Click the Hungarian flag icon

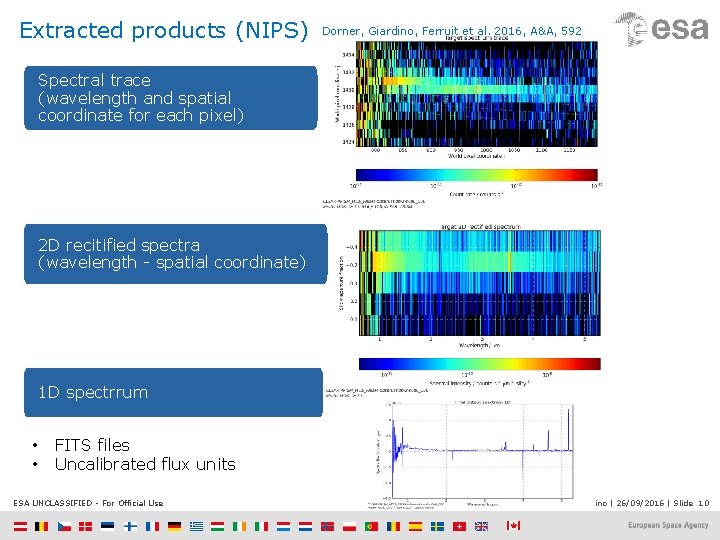click(x=218, y=526)
